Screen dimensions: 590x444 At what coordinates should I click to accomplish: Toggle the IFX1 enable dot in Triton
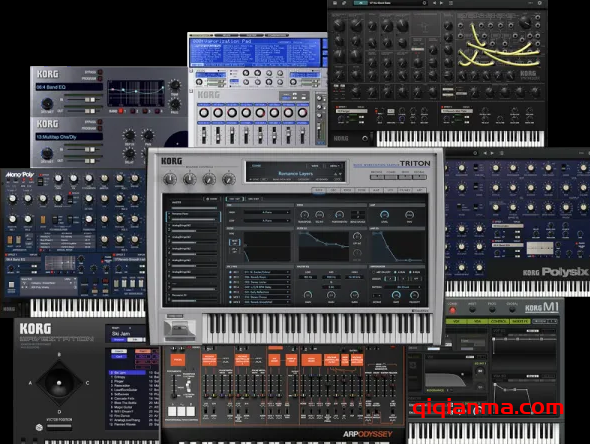coord(230,272)
